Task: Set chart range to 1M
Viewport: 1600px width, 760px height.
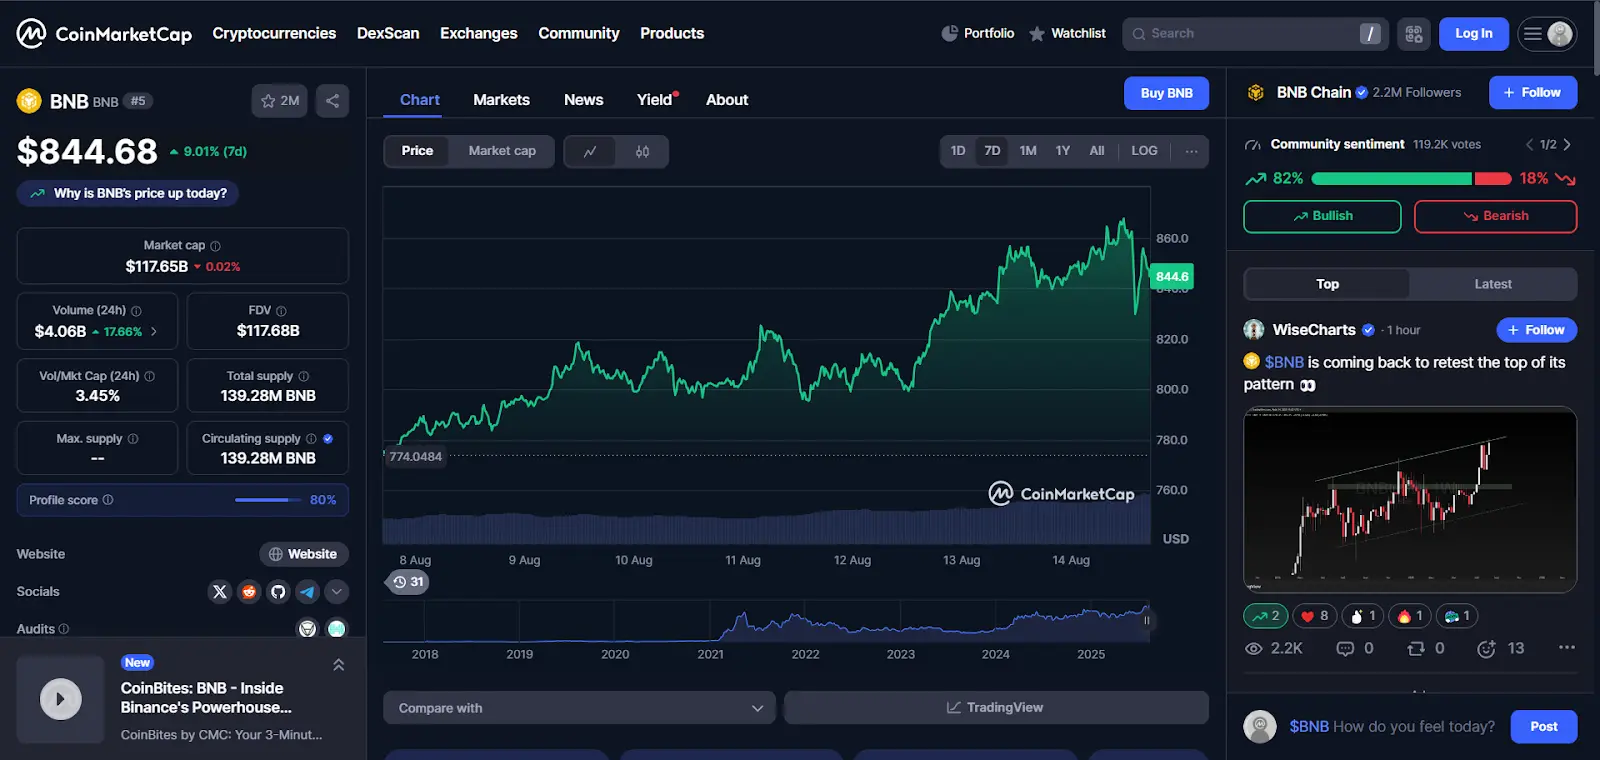Action: (x=1028, y=151)
